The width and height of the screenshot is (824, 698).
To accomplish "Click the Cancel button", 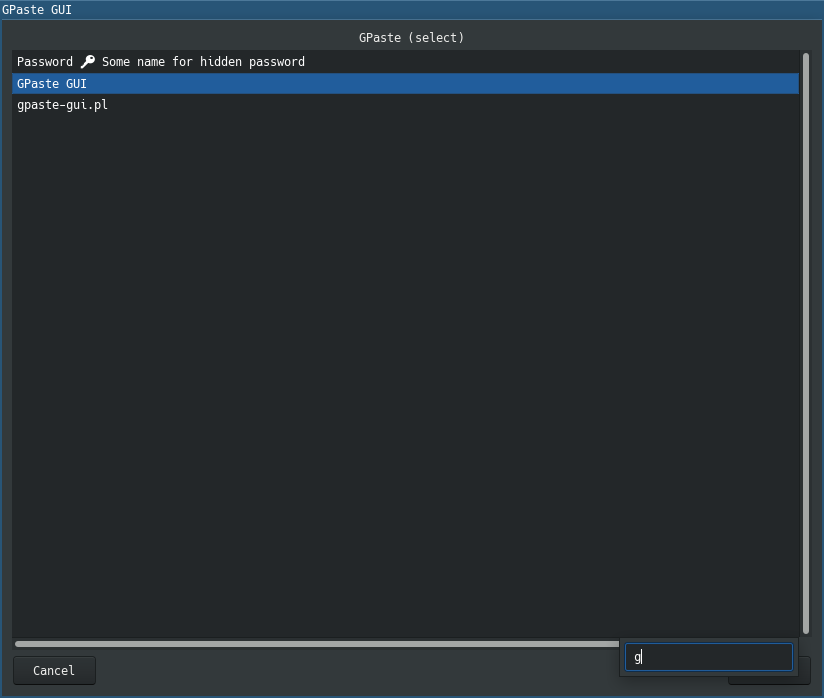I will [54, 670].
